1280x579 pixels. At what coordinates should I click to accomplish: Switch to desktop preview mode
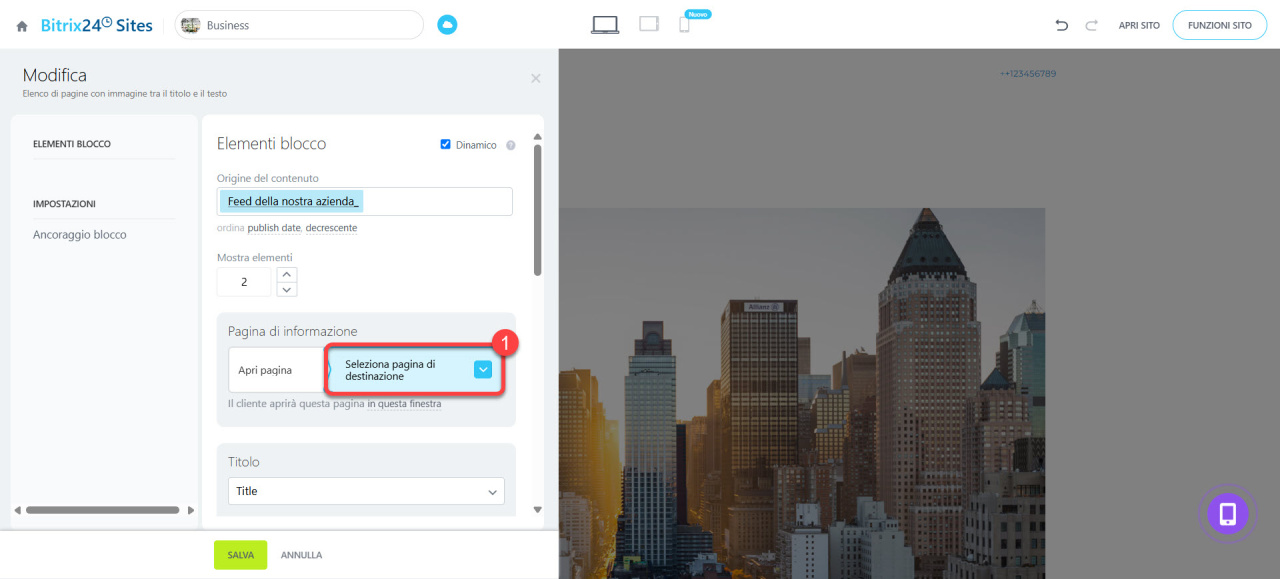click(605, 25)
